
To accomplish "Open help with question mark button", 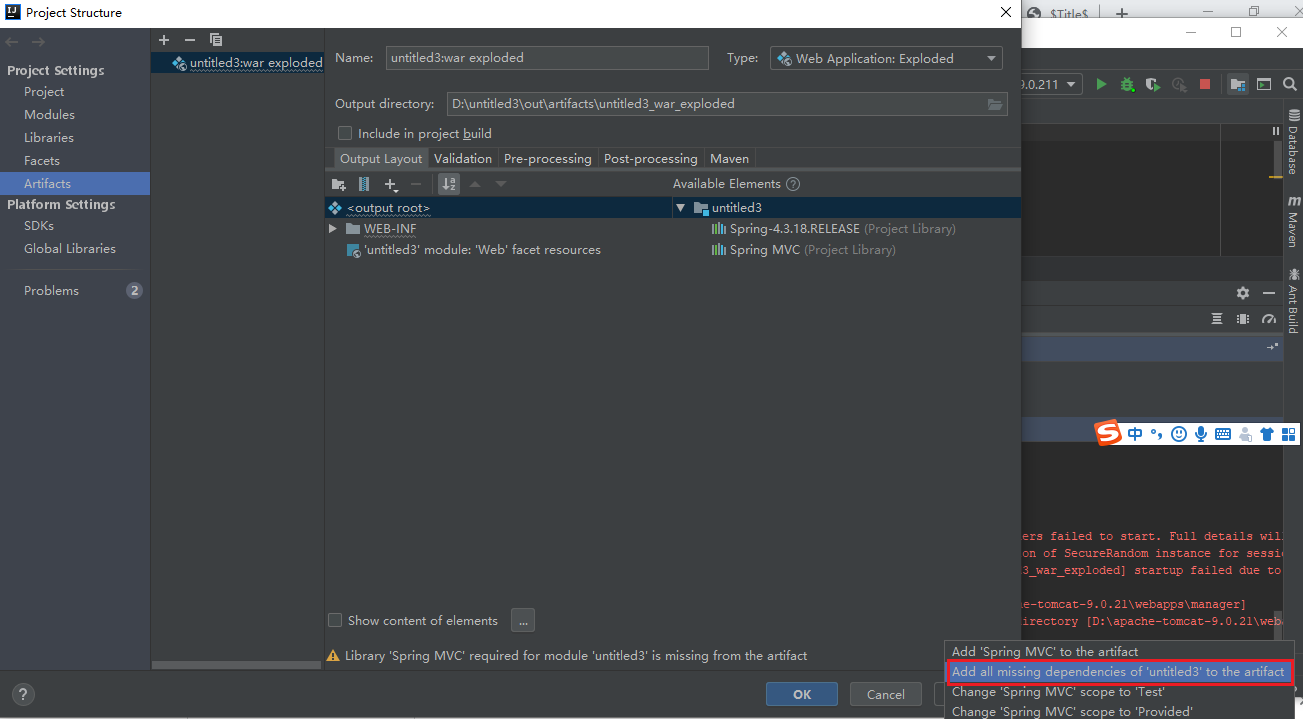I will [23, 694].
